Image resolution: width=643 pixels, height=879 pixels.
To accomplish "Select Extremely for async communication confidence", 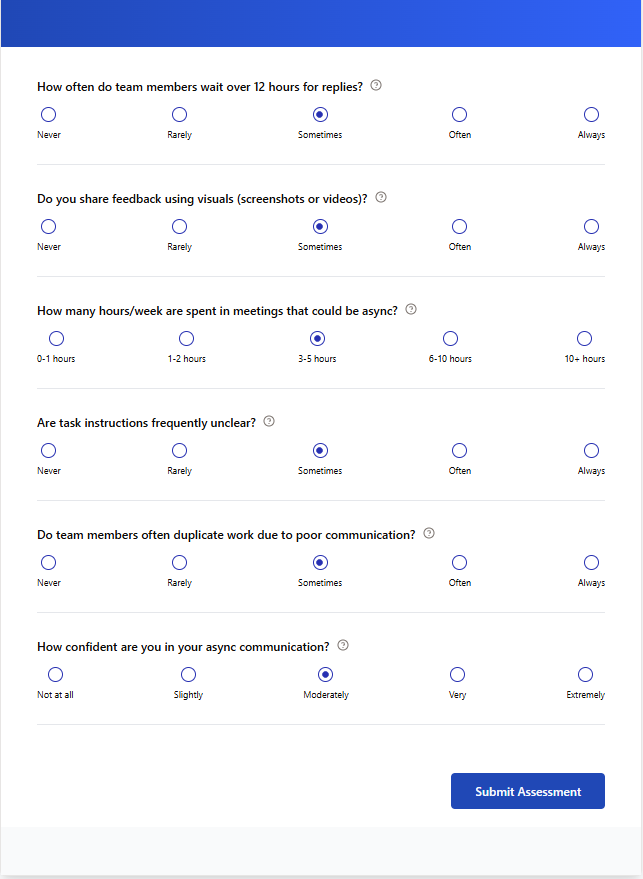I will click(584, 674).
